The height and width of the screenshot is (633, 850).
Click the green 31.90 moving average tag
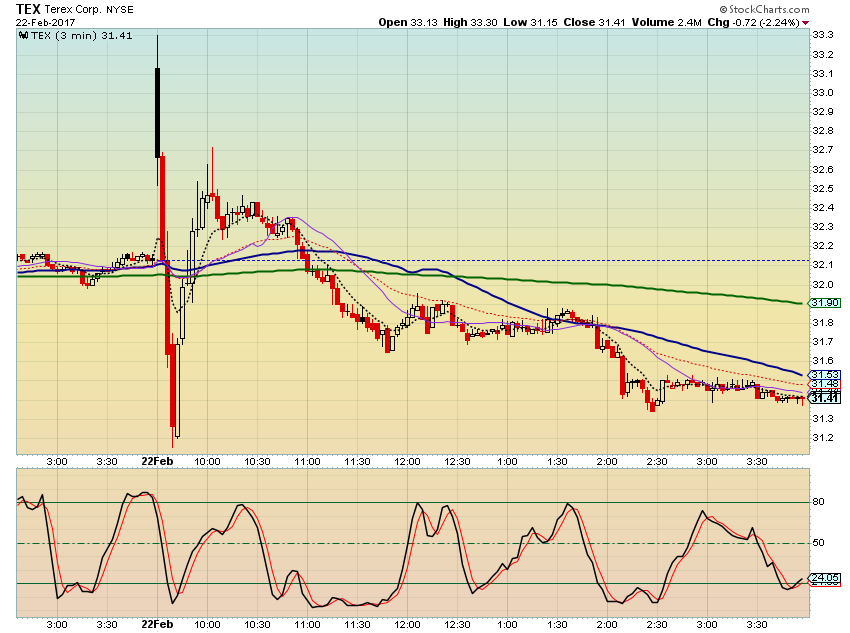point(825,303)
